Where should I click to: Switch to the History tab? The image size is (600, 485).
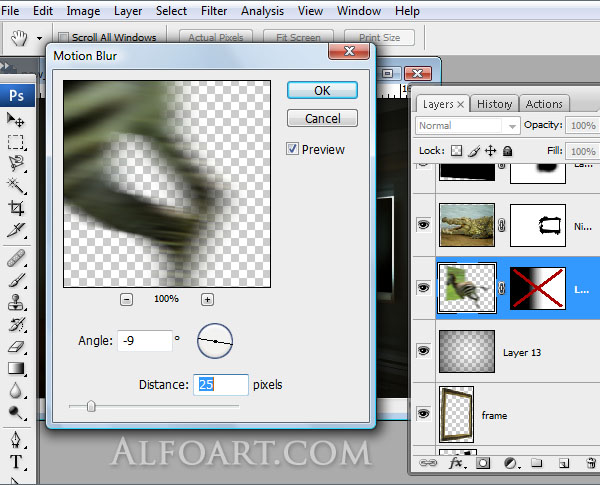(494, 104)
